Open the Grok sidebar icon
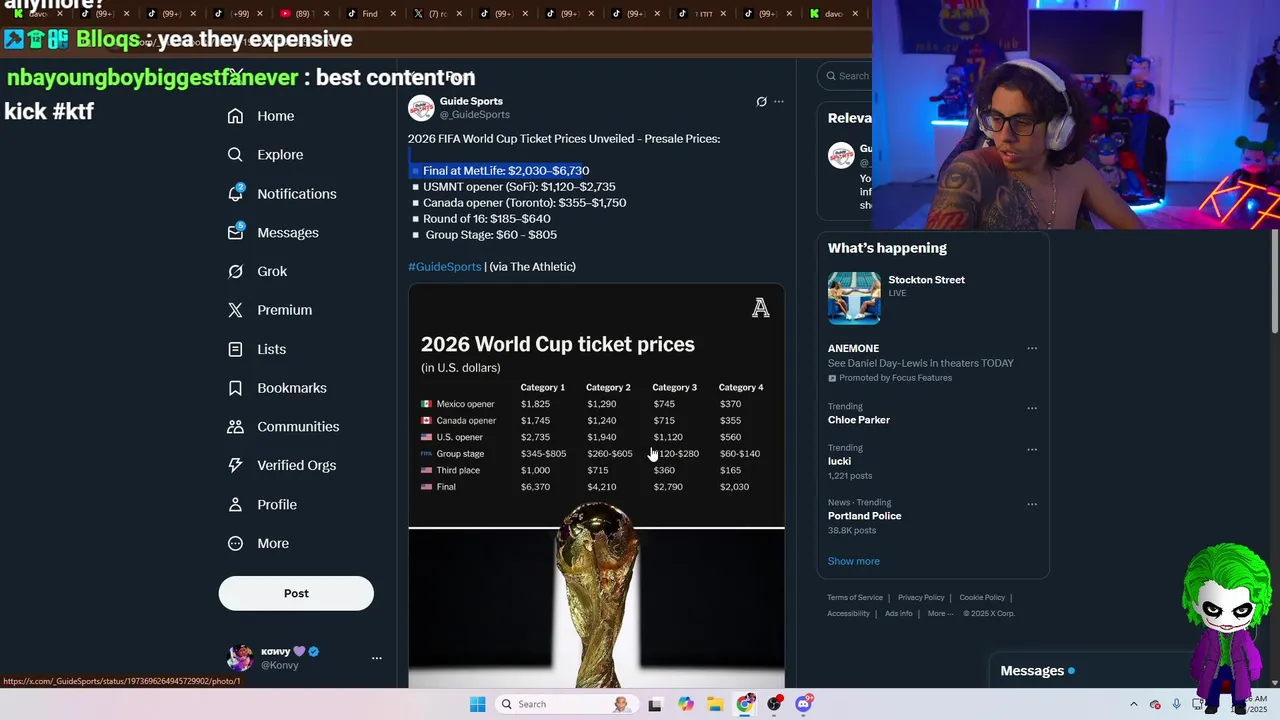Screen dimensions: 1280x720 pos(235,271)
